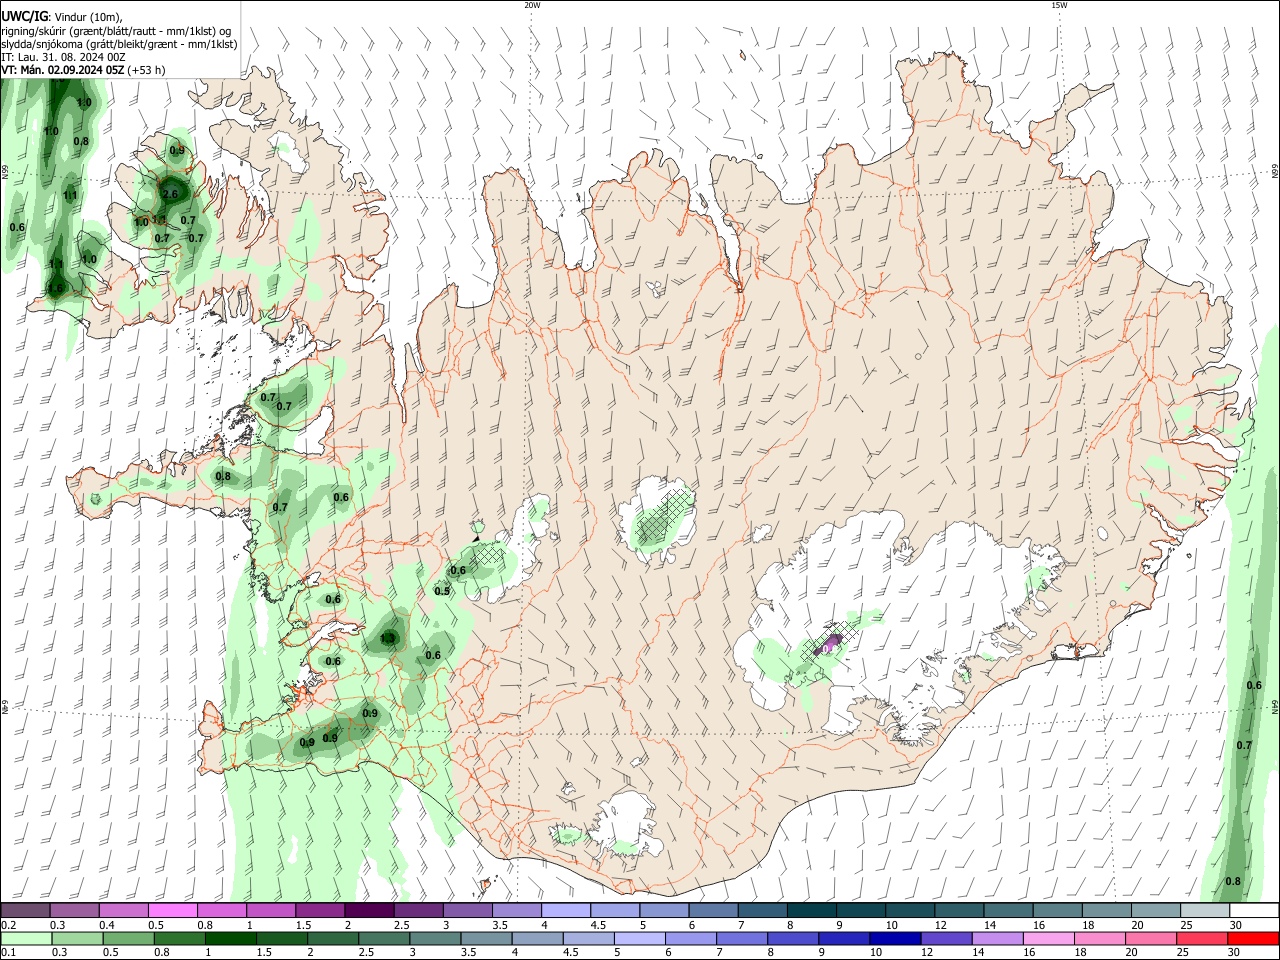Click the 'rigning/skúrir' line in the title box
1280x960 pixels.
pos(115,31)
